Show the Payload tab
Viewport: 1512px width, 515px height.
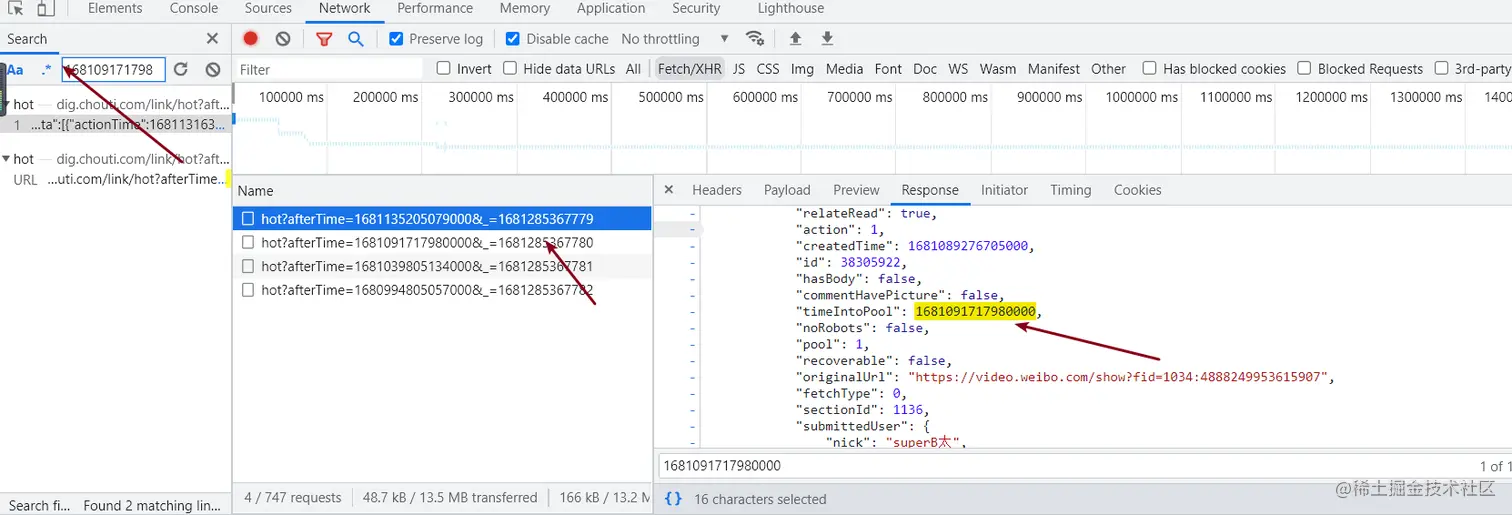787,190
